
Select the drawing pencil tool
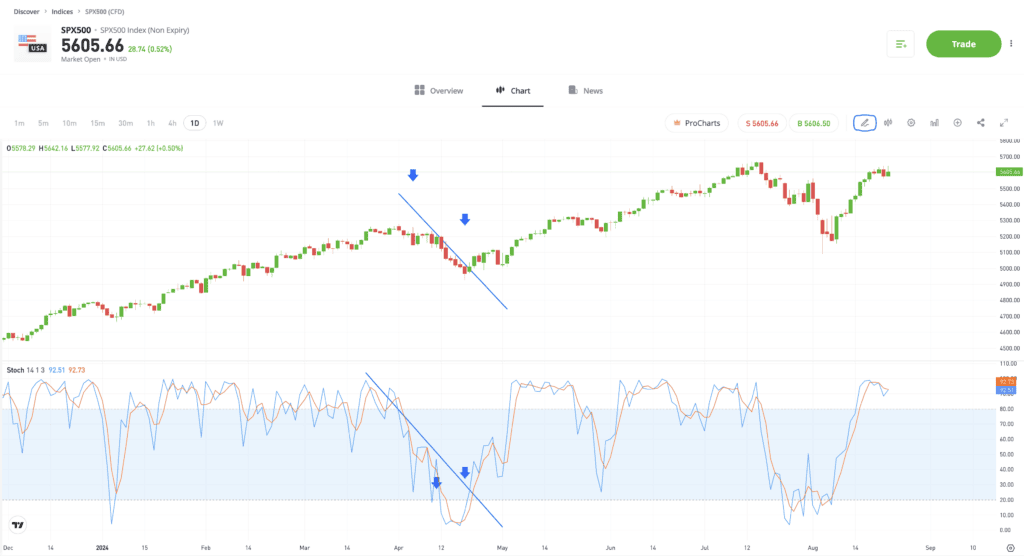click(x=865, y=123)
